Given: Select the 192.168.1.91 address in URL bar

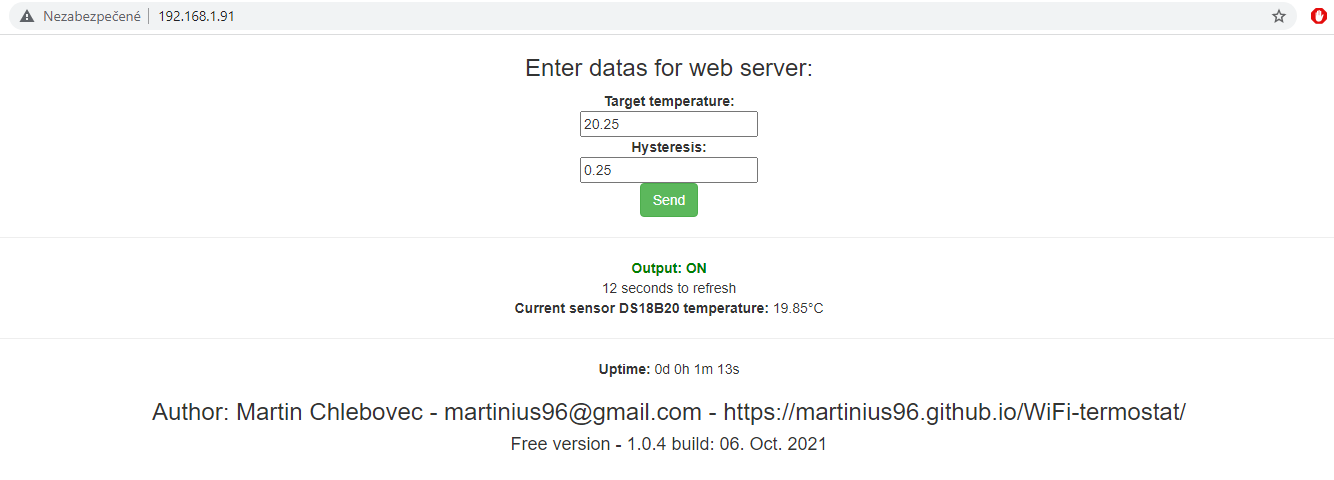Looking at the screenshot, I should point(196,16).
